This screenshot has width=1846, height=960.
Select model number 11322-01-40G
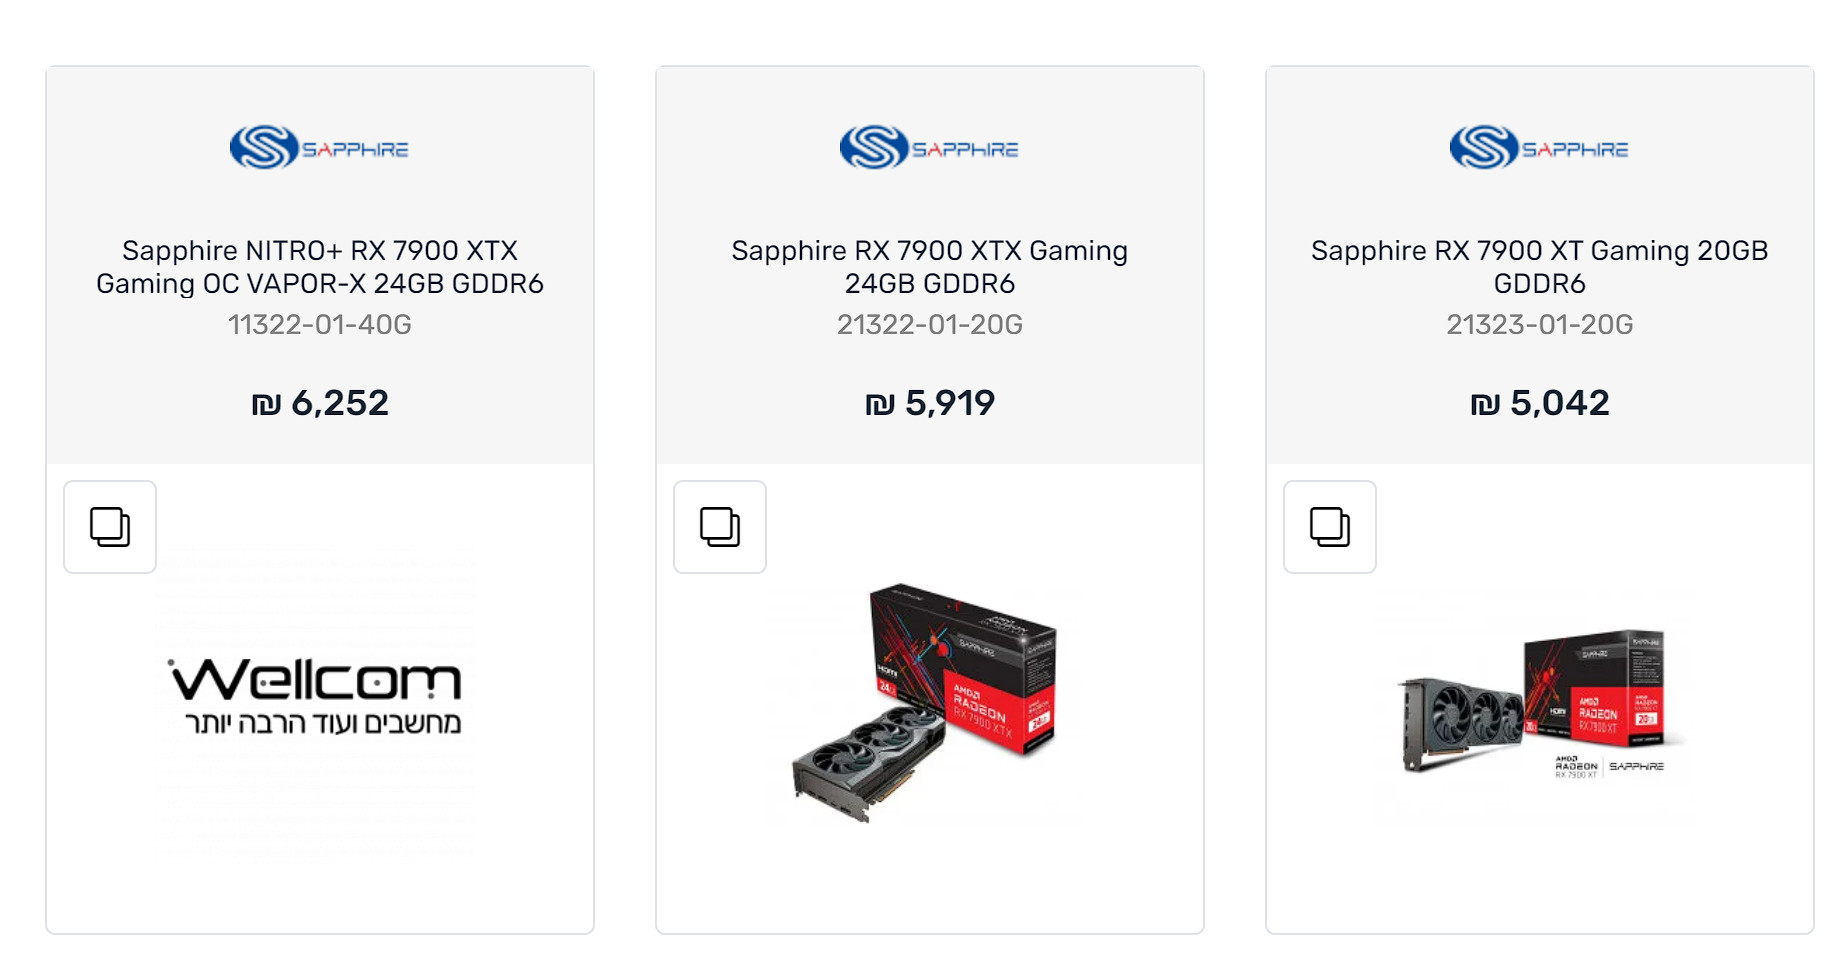(320, 325)
